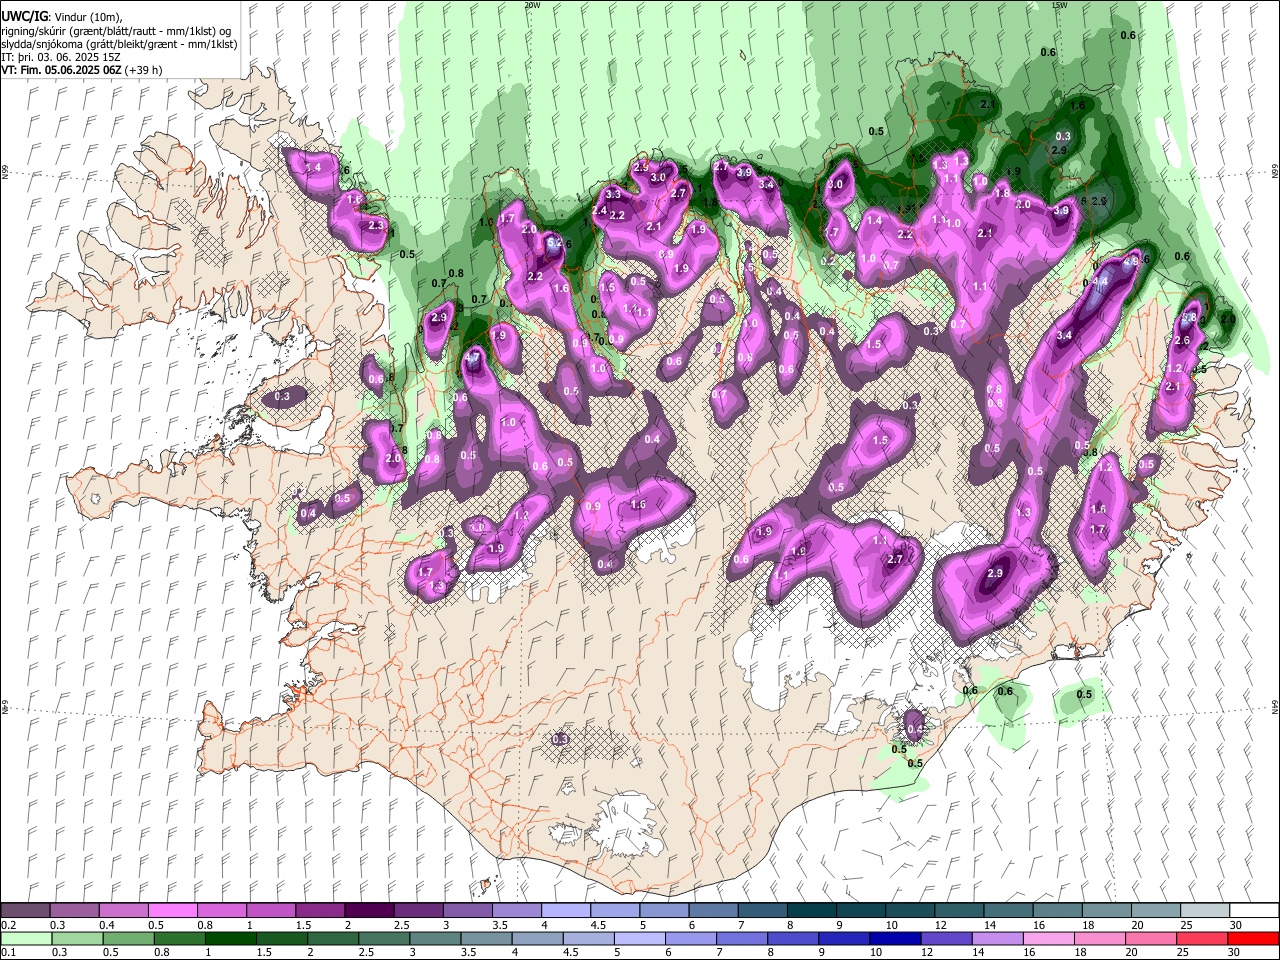Click the '0.2' label on the snow legend
This screenshot has height=960, width=1280.
[x=8, y=925]
